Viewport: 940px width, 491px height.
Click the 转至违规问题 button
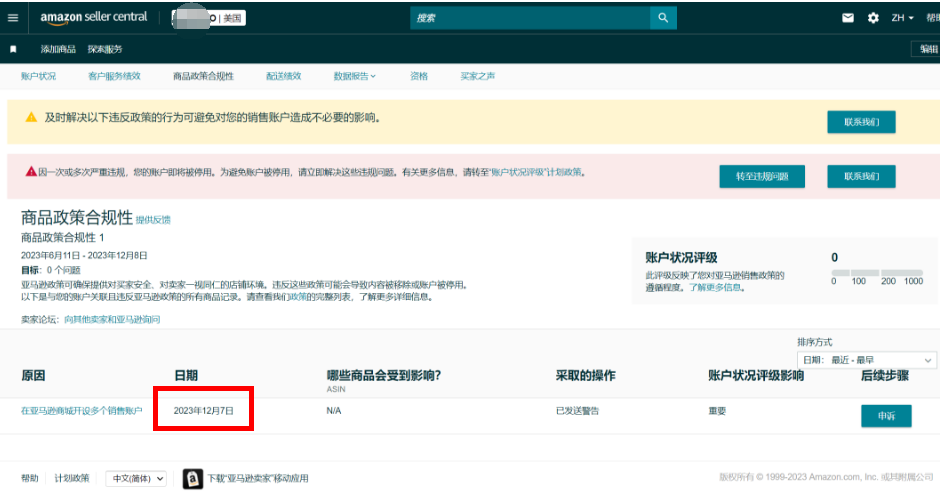click(x=762, y=176)
